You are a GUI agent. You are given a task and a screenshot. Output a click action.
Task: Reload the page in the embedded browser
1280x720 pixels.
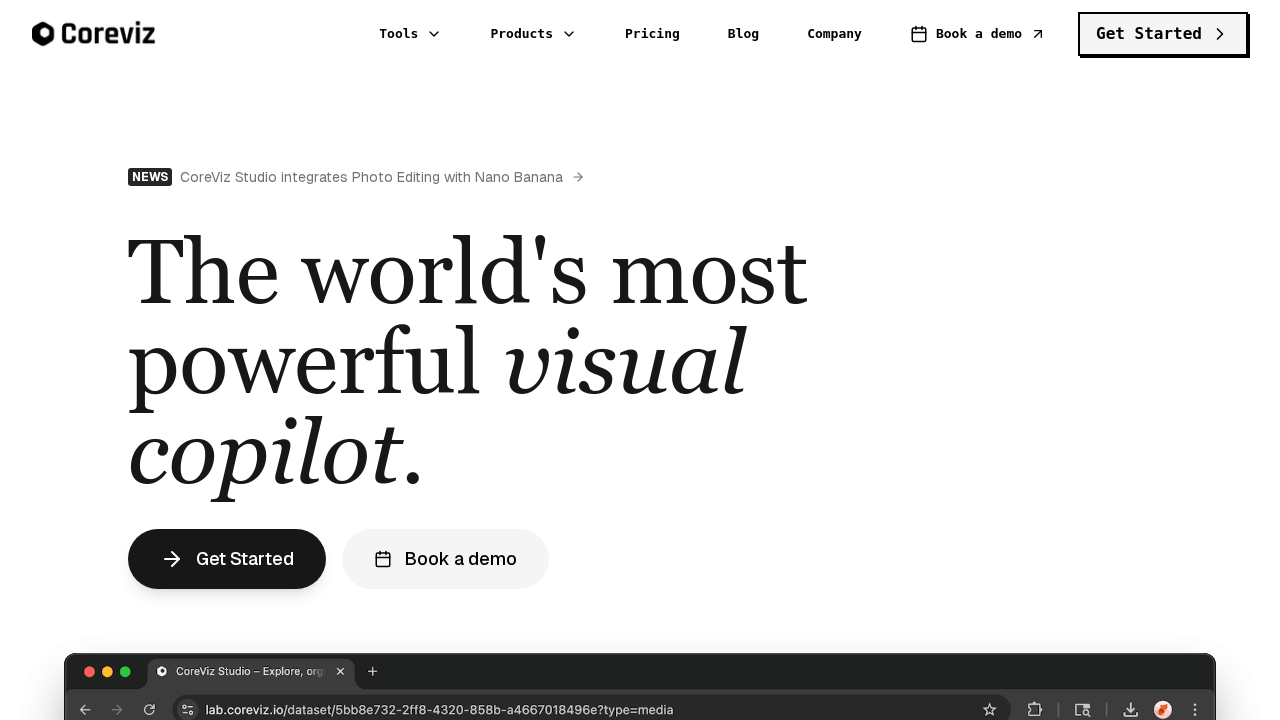coord(149,709)
